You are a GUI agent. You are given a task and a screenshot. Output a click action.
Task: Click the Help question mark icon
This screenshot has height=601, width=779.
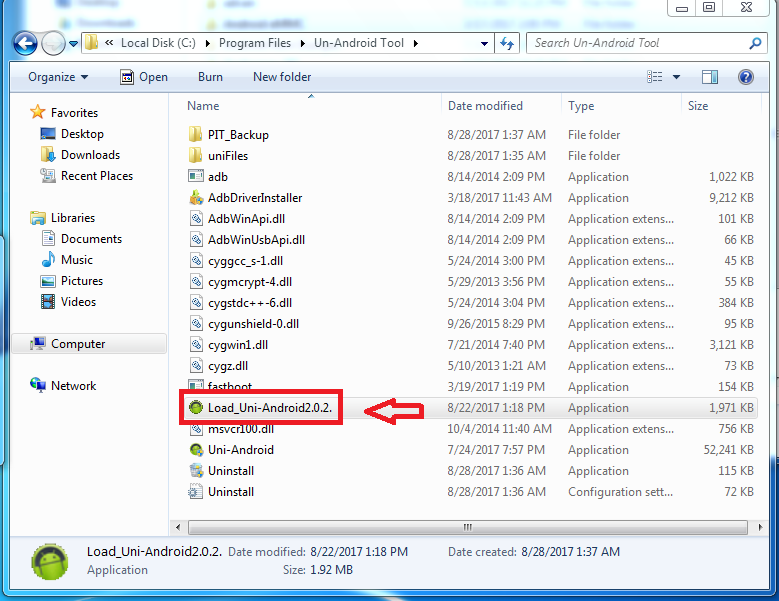coord(746,76)
